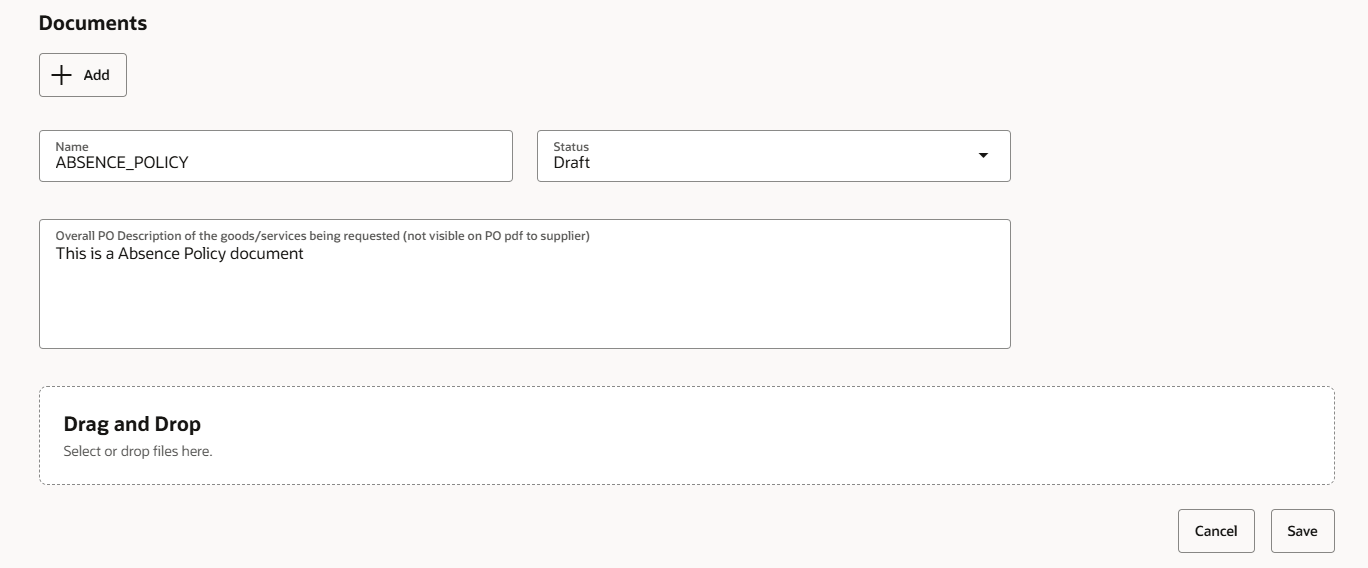Cancel the document edits

tap(1216, 531)
